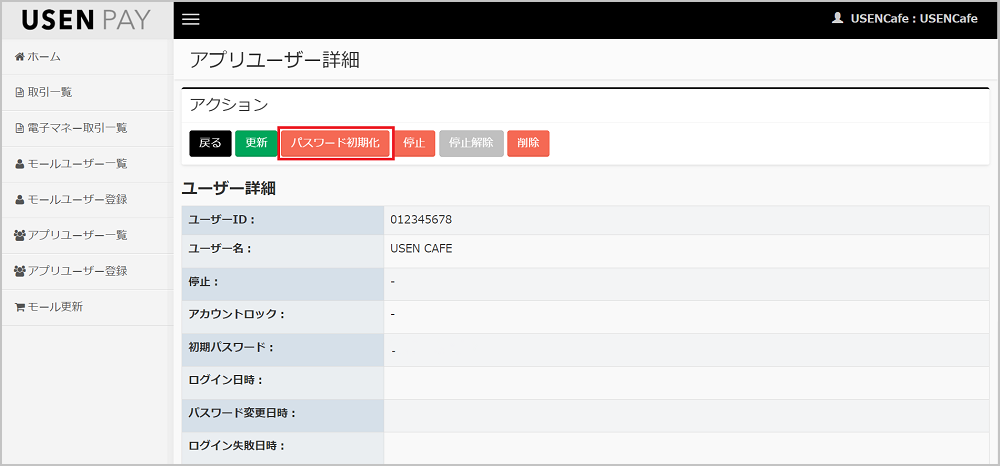
Task: Click the USEN PAY logo
Action: point(86,20)
